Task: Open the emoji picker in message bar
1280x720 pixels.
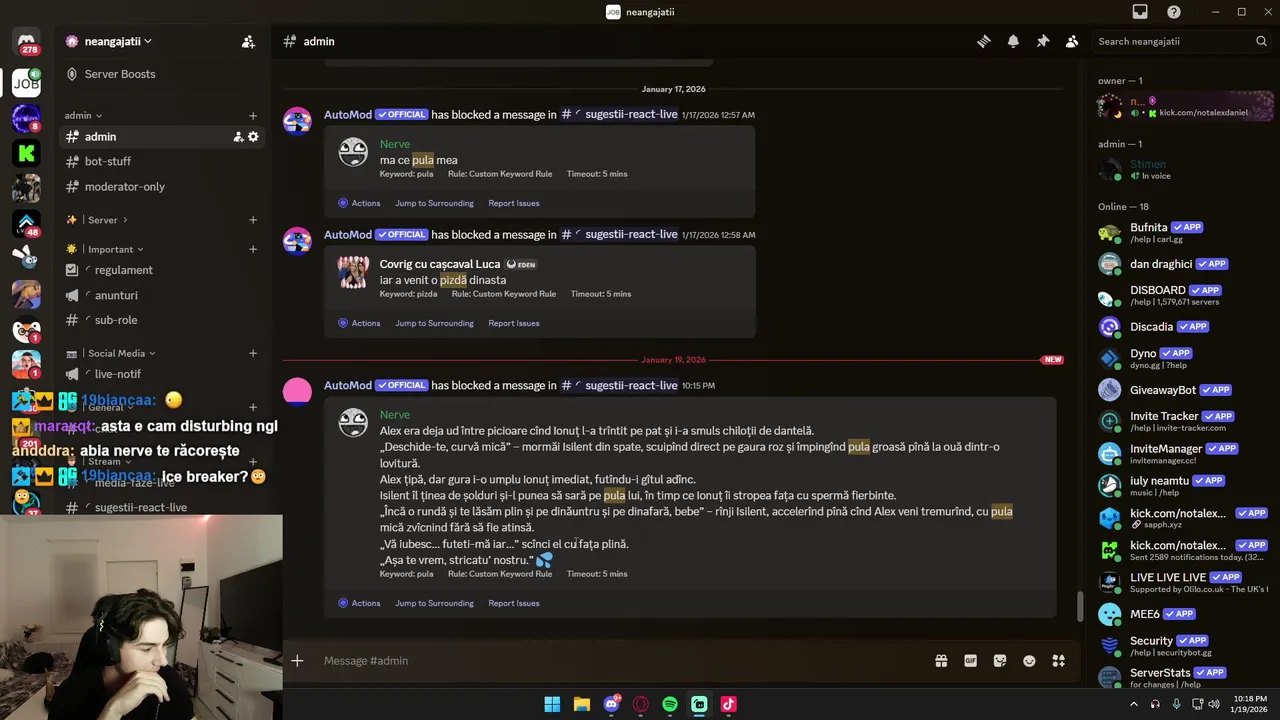Action: coord(1029,661)
